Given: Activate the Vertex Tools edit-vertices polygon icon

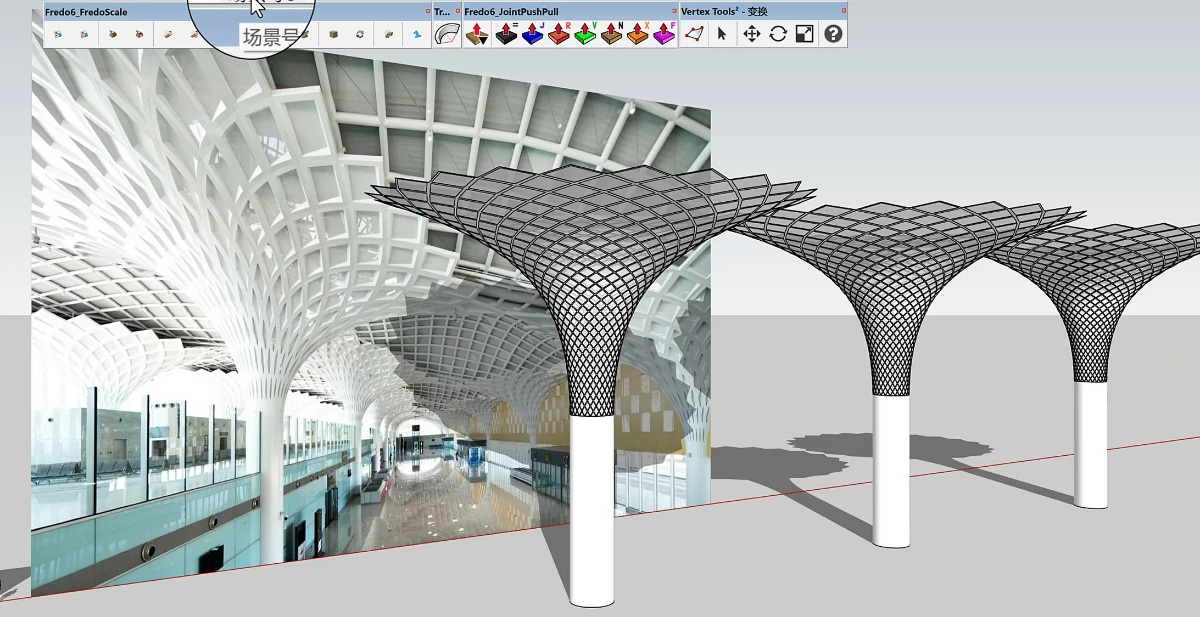Looking at the screenshot, I should [694, 34].
